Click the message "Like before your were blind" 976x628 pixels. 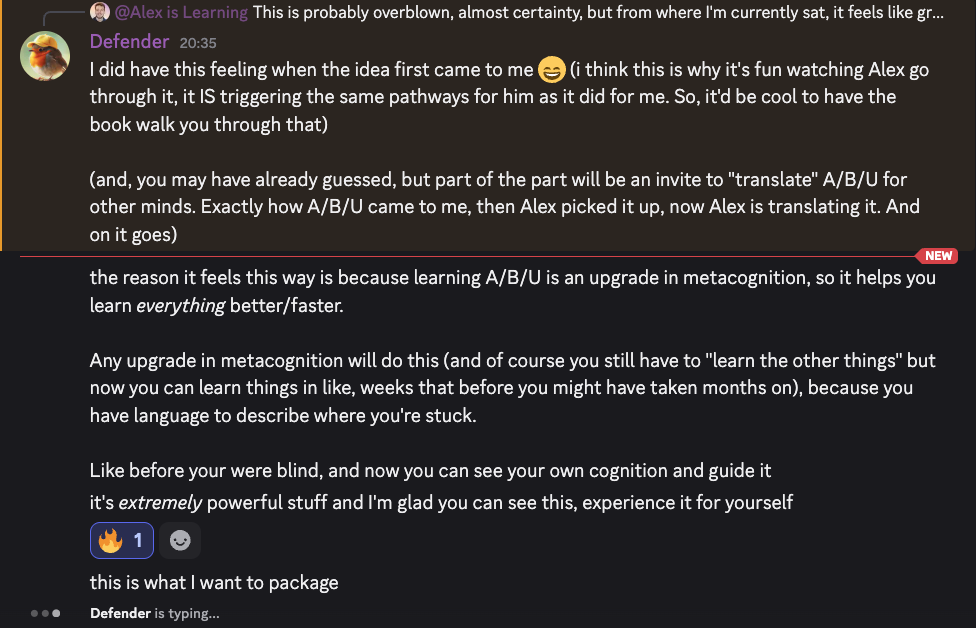430,470
